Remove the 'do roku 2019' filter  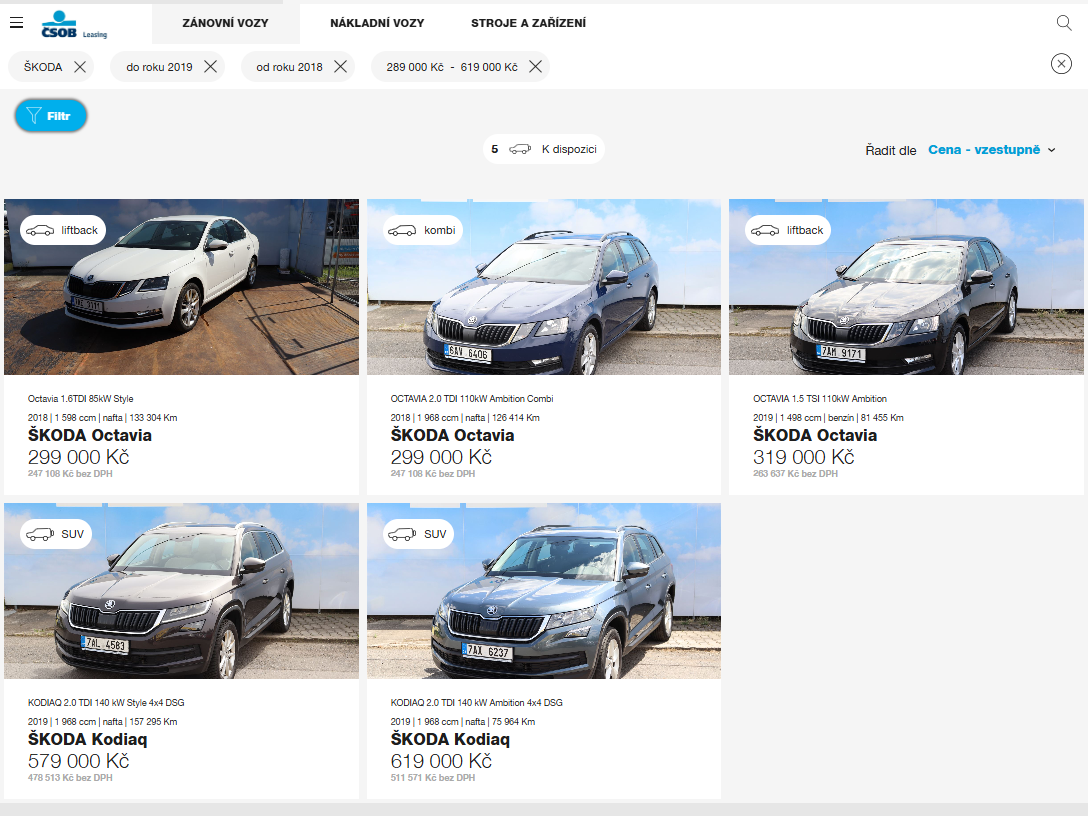(x=210, y=67)
